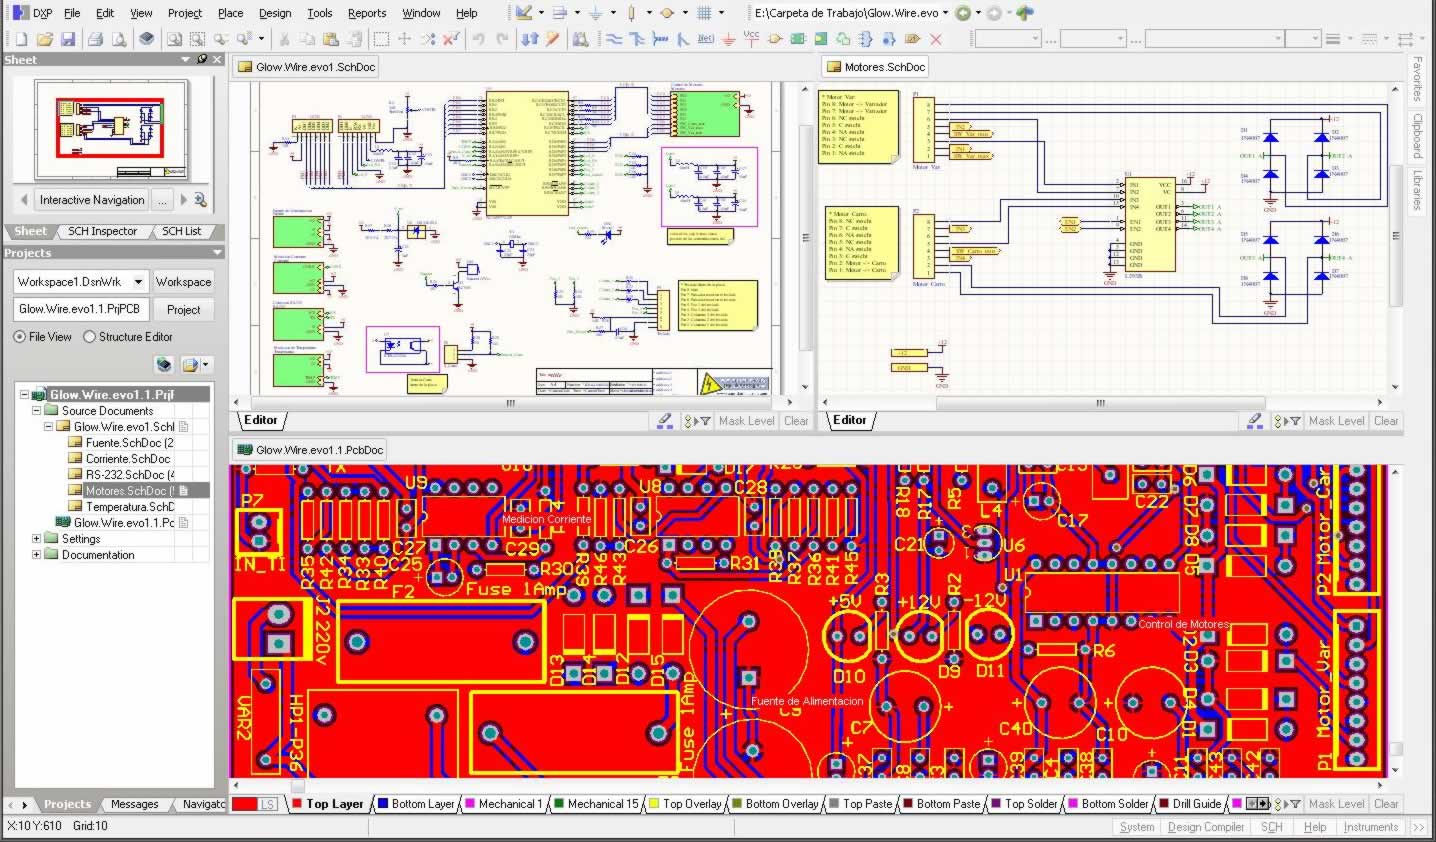Select the Place Wire tool
The image size is (1436, 842).
click(614, 39)
